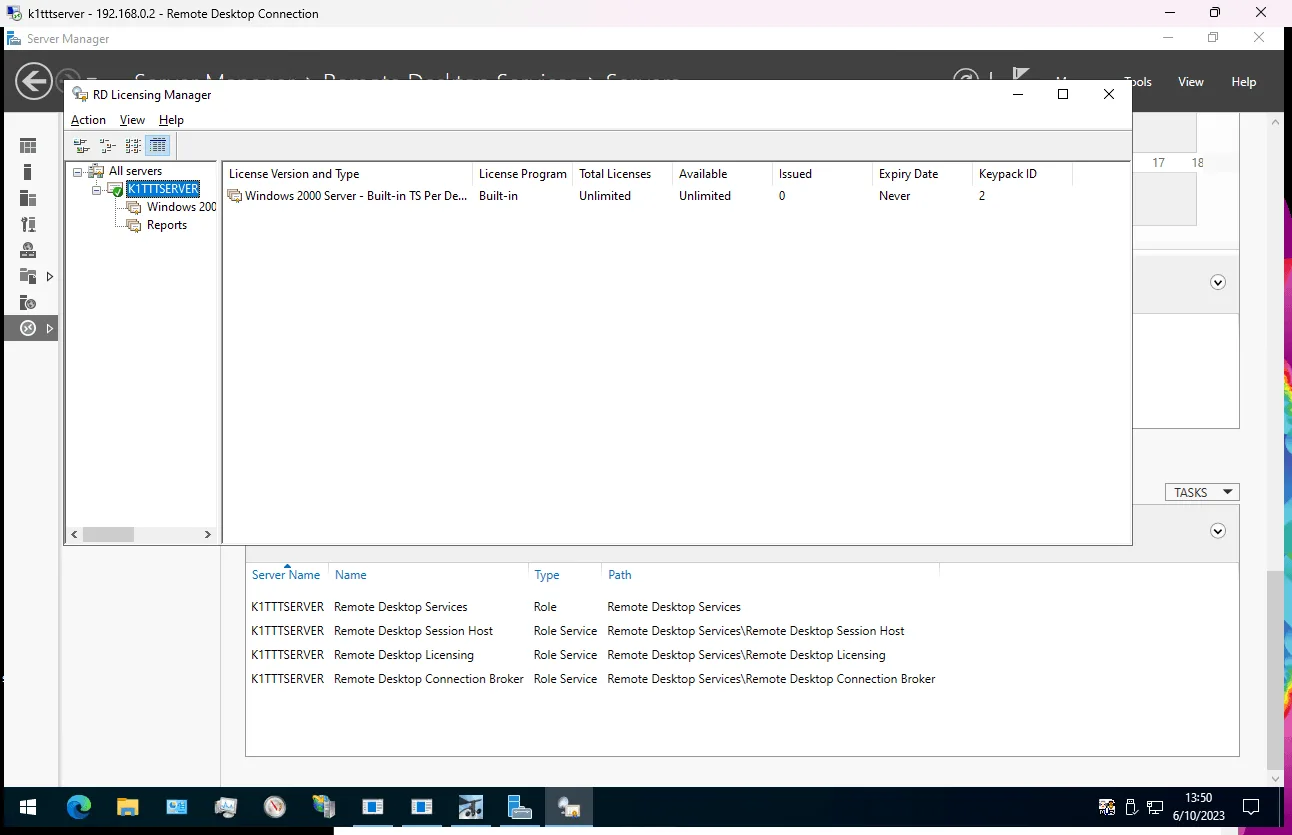Open the Action menu in RD Licensing Manager

[88, 119]
